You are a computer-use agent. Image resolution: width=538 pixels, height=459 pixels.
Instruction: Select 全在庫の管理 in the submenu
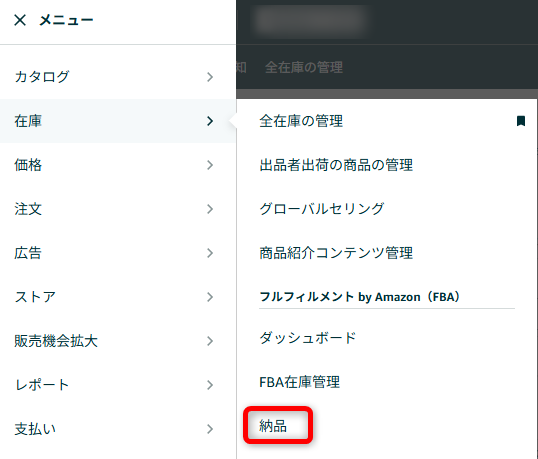[x=301, y=121]
